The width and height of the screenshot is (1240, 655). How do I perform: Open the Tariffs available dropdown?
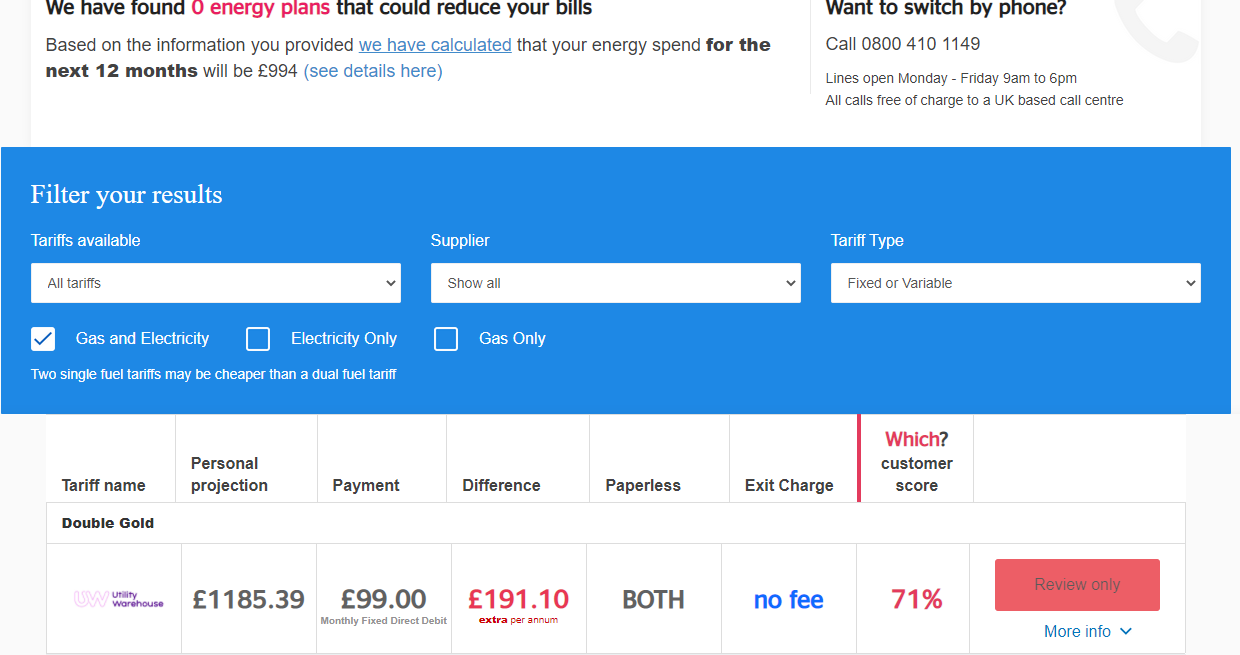[x=216, y=283]
